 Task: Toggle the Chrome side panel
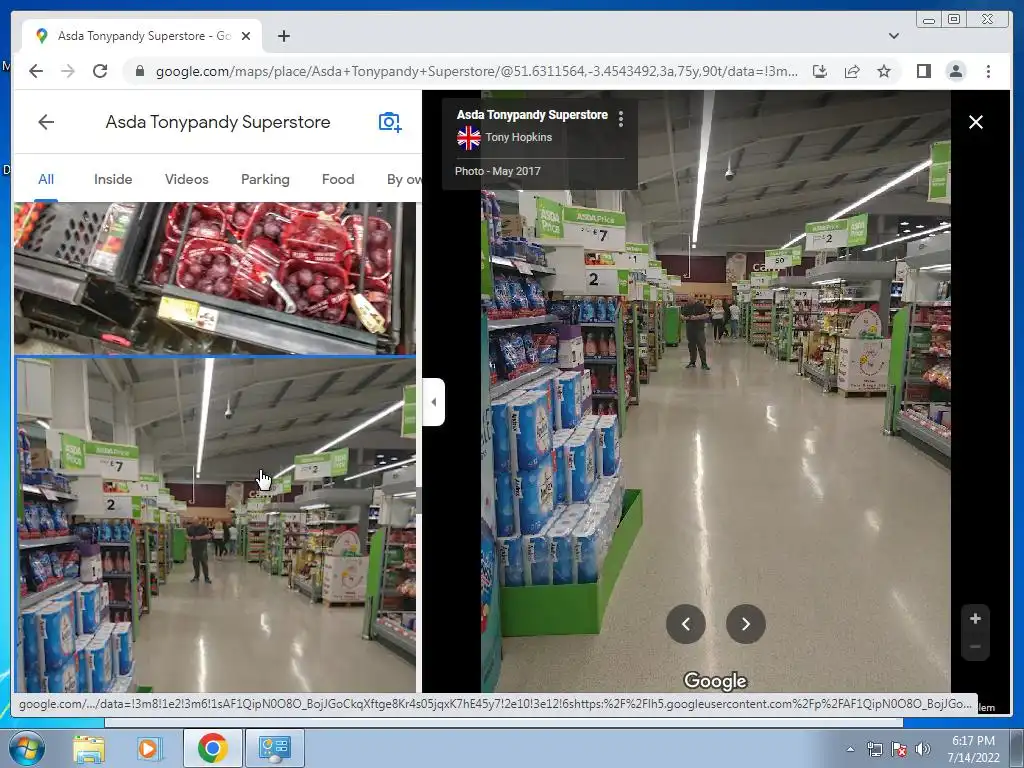click(923, 71)
